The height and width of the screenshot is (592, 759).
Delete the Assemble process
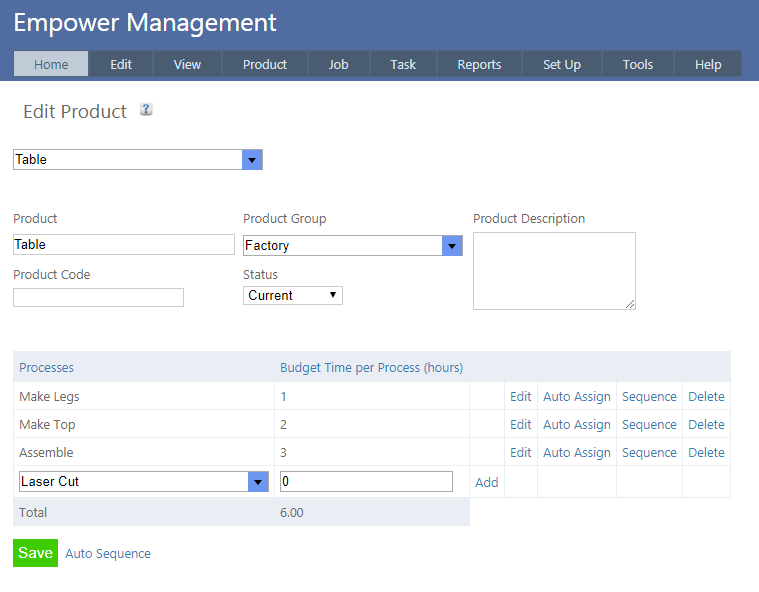(706, 453)
